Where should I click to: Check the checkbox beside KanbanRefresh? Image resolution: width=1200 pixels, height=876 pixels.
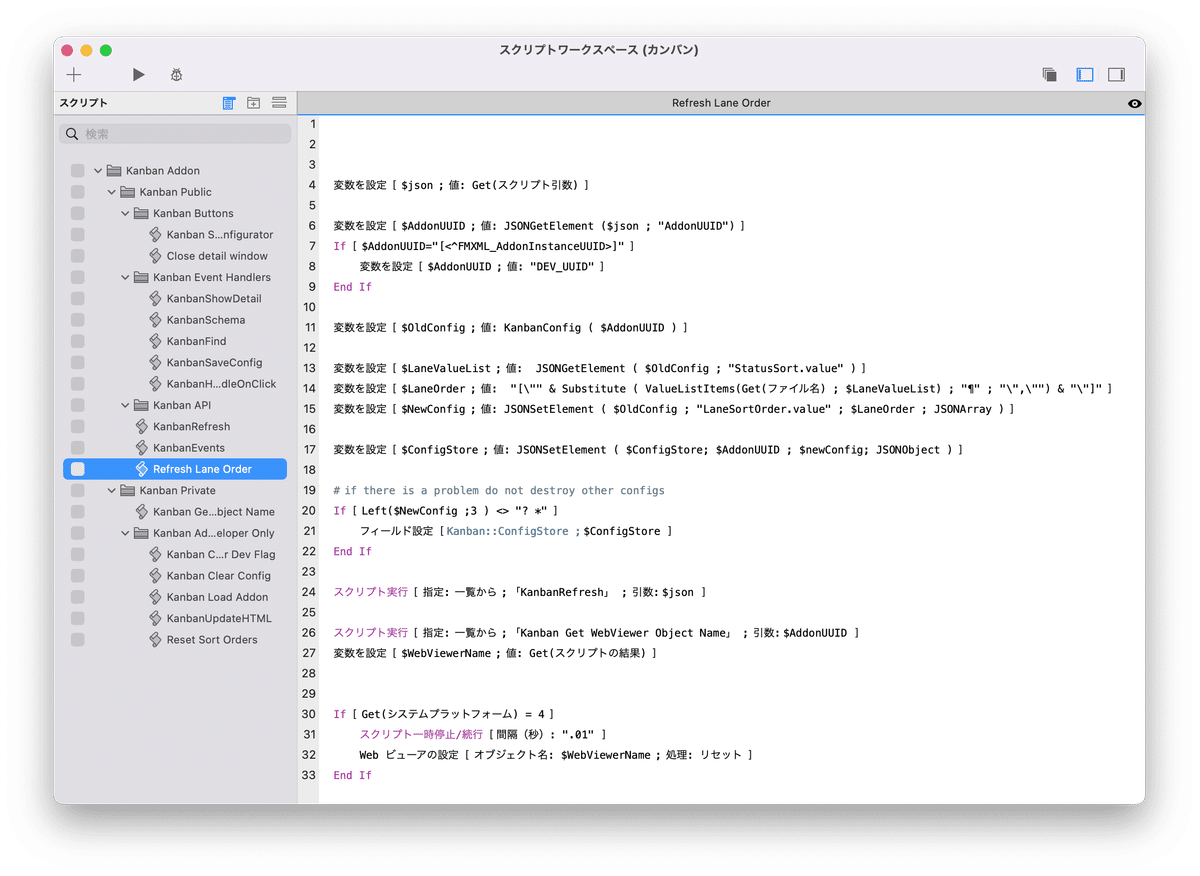point(77,425)
